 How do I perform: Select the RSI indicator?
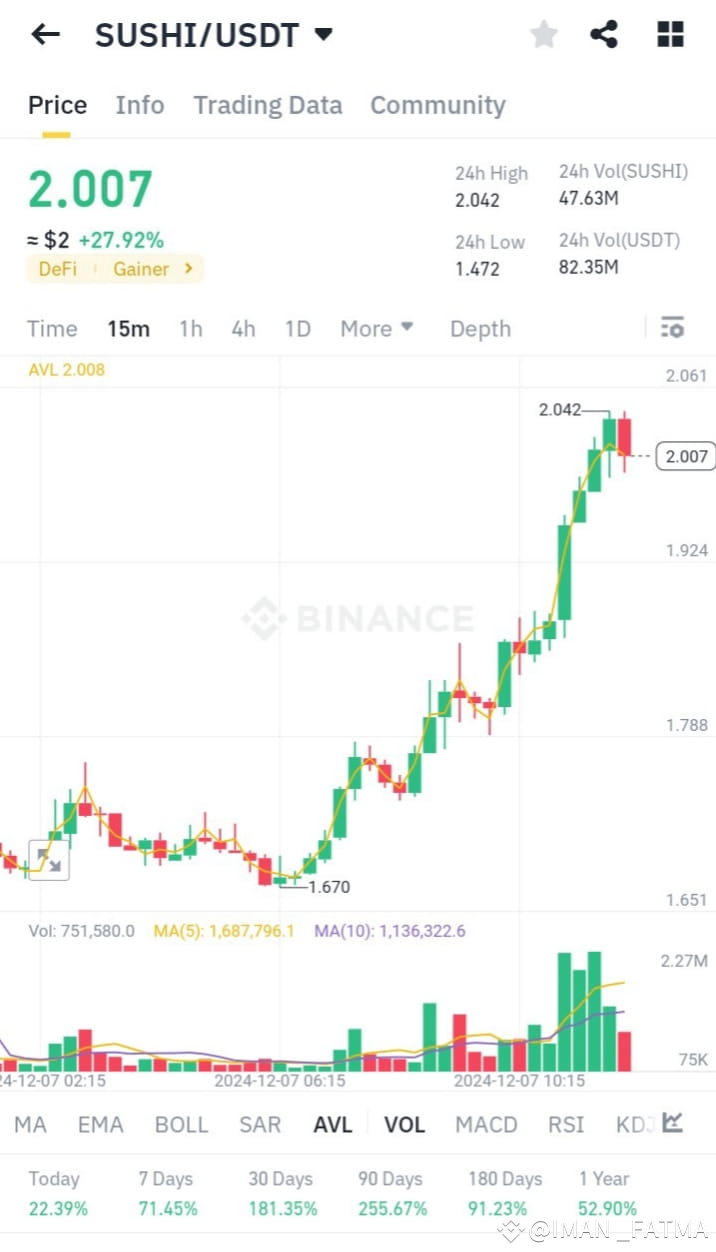click(565, 1124)
